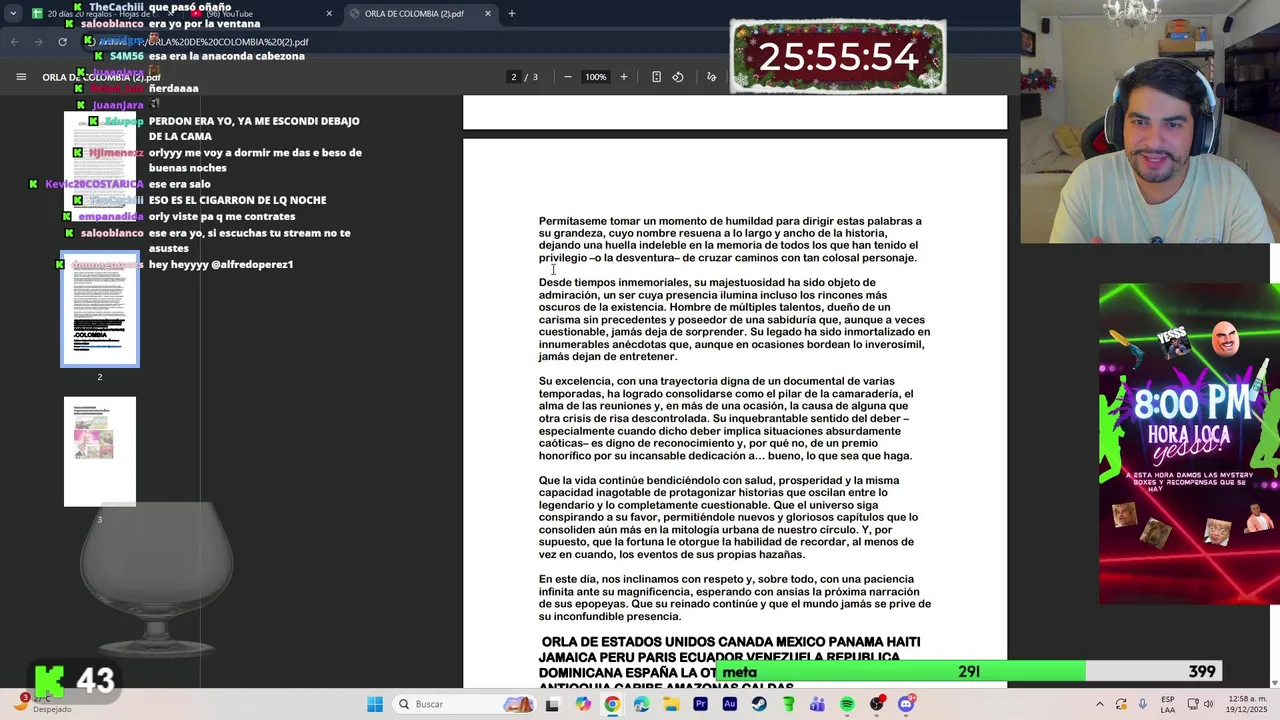This screenshot has width=1280, height=720.
Task: Open File Explorer from the taskbar
Action: (x=671, y=704)
